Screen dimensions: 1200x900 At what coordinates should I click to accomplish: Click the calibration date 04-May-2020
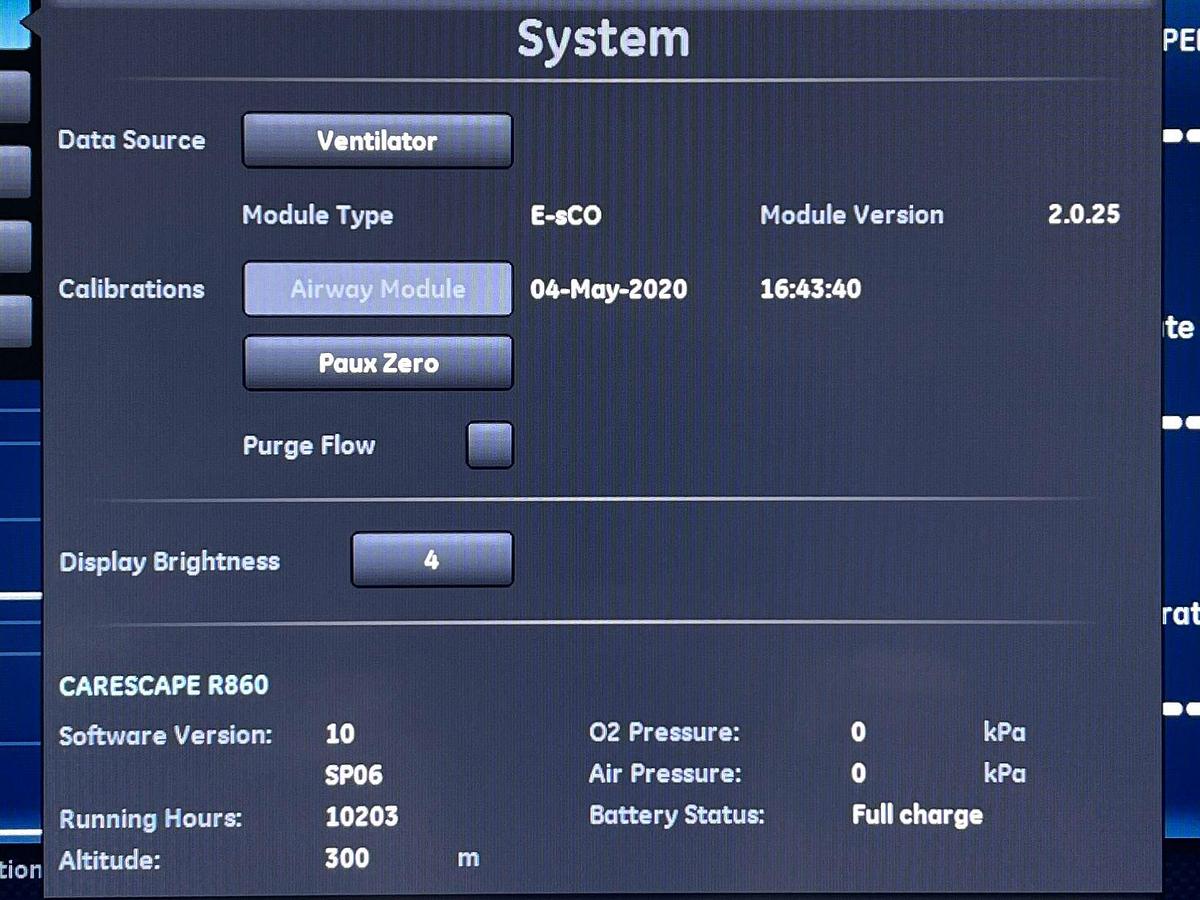pyautogui.click(x=605, y=289)
